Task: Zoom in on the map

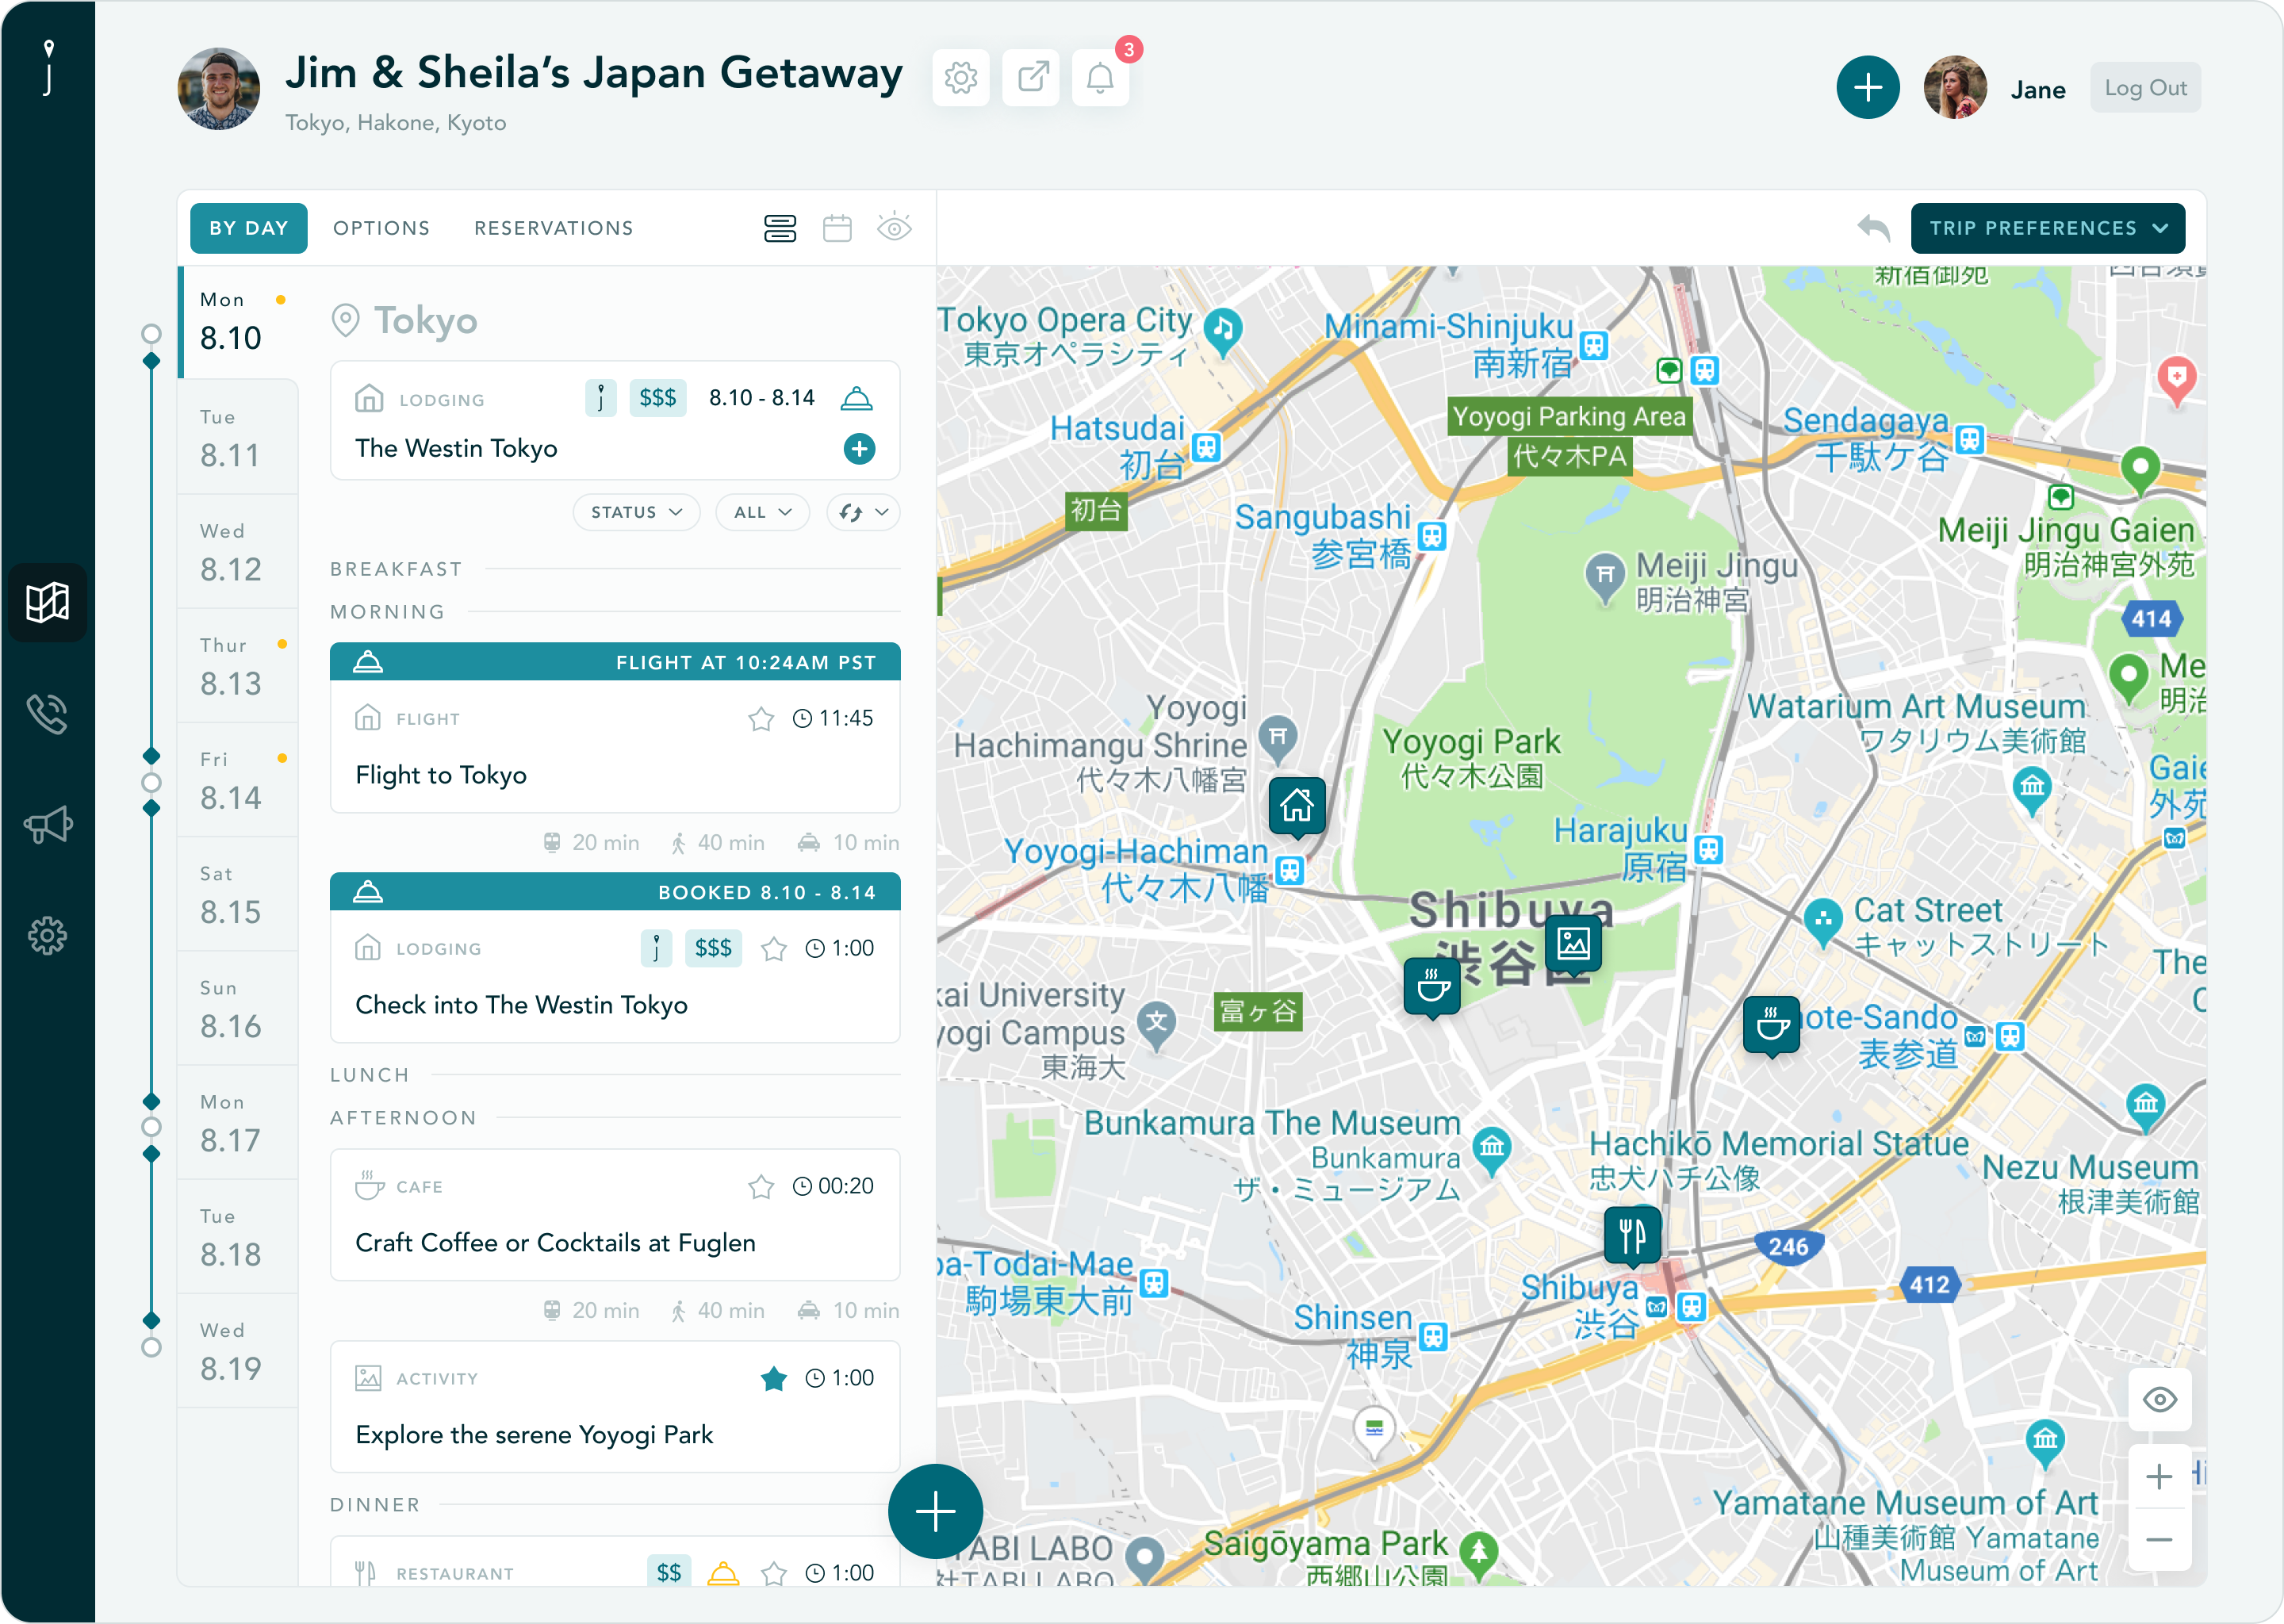Action: click(x=2159, y=1476)
